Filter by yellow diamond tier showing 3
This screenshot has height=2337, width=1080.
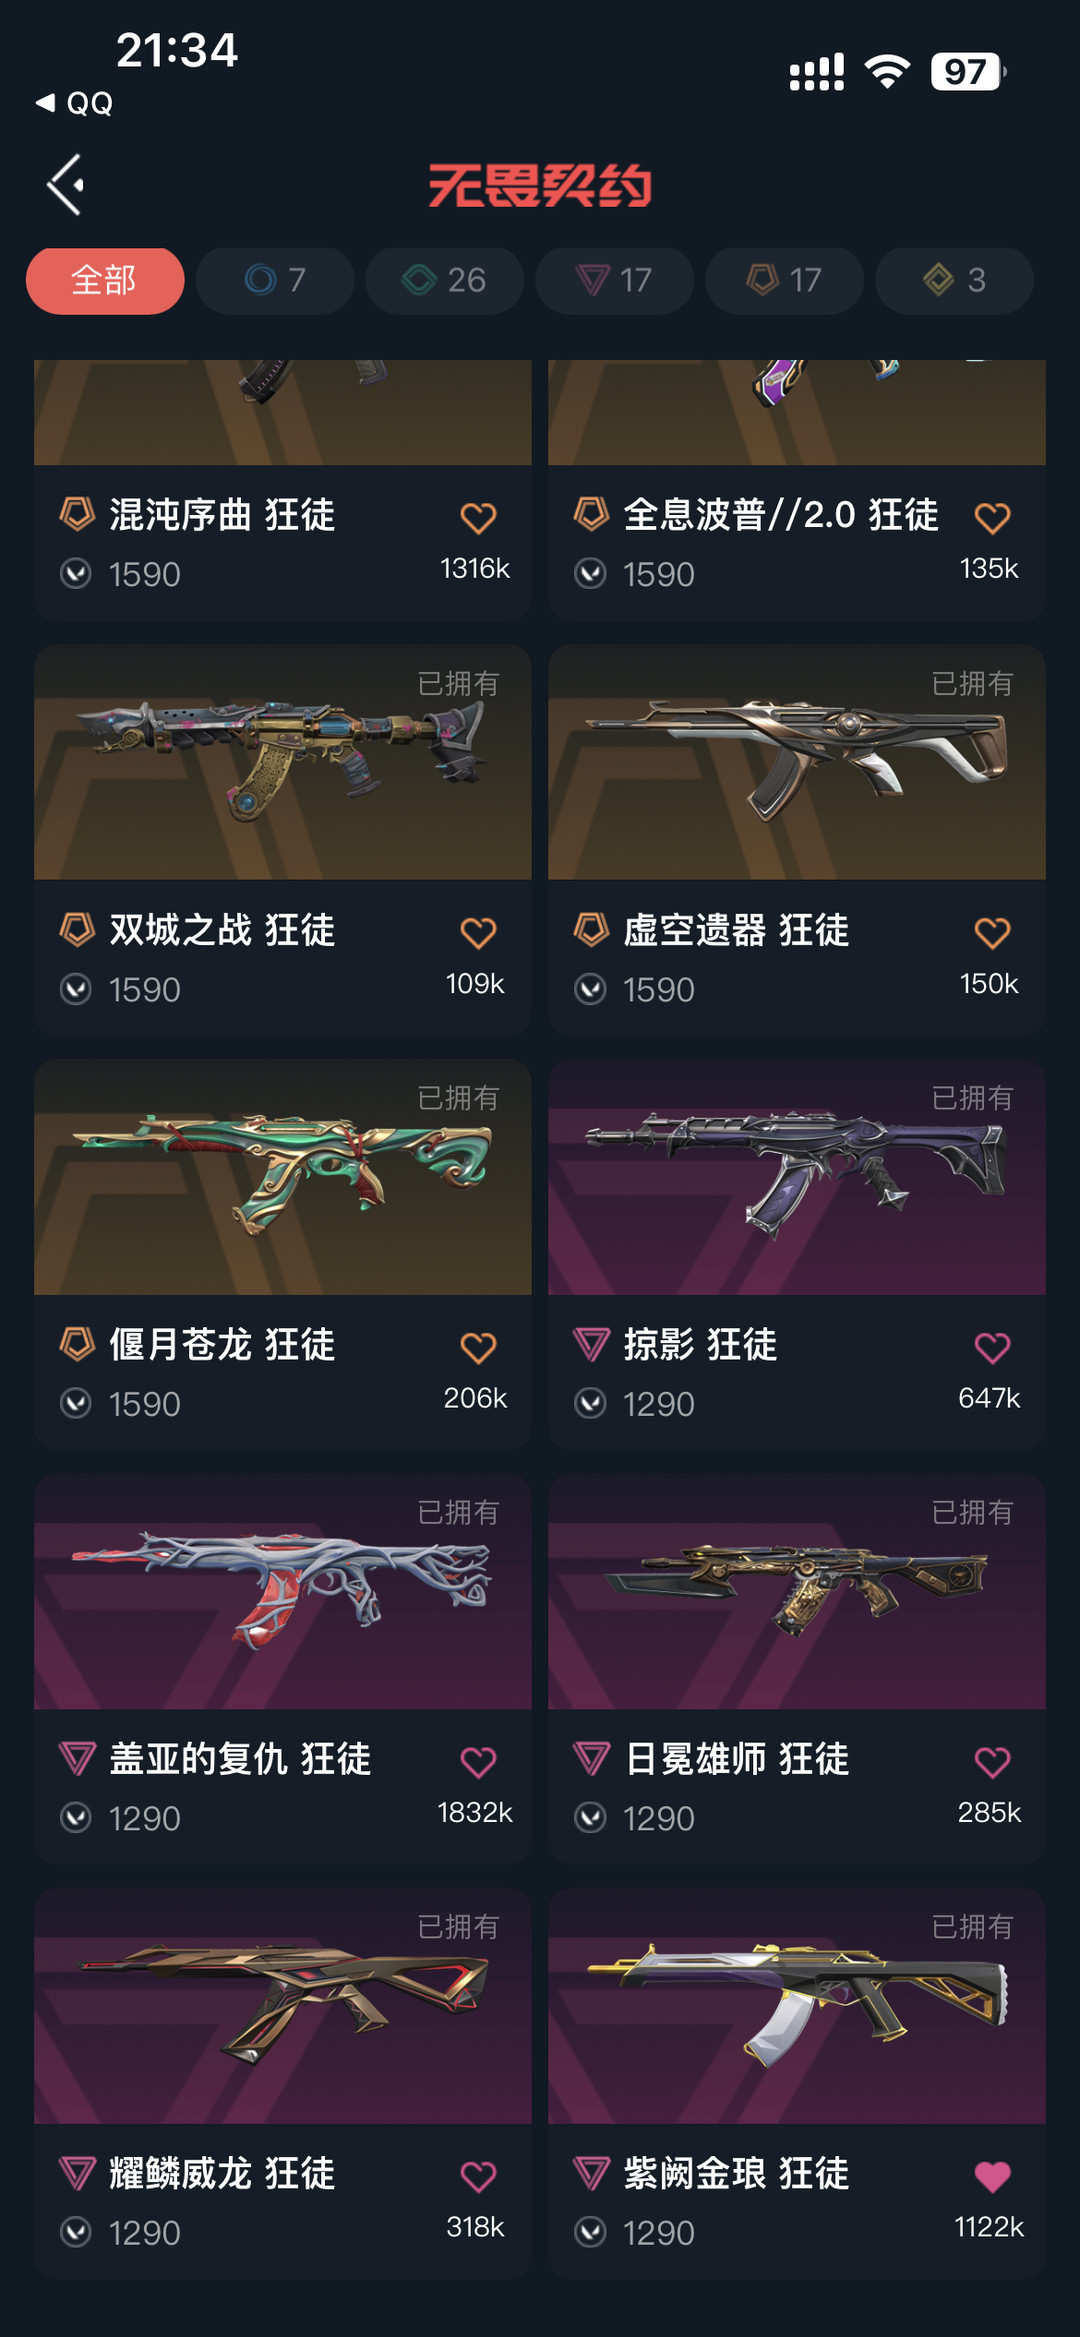point(955,281)
